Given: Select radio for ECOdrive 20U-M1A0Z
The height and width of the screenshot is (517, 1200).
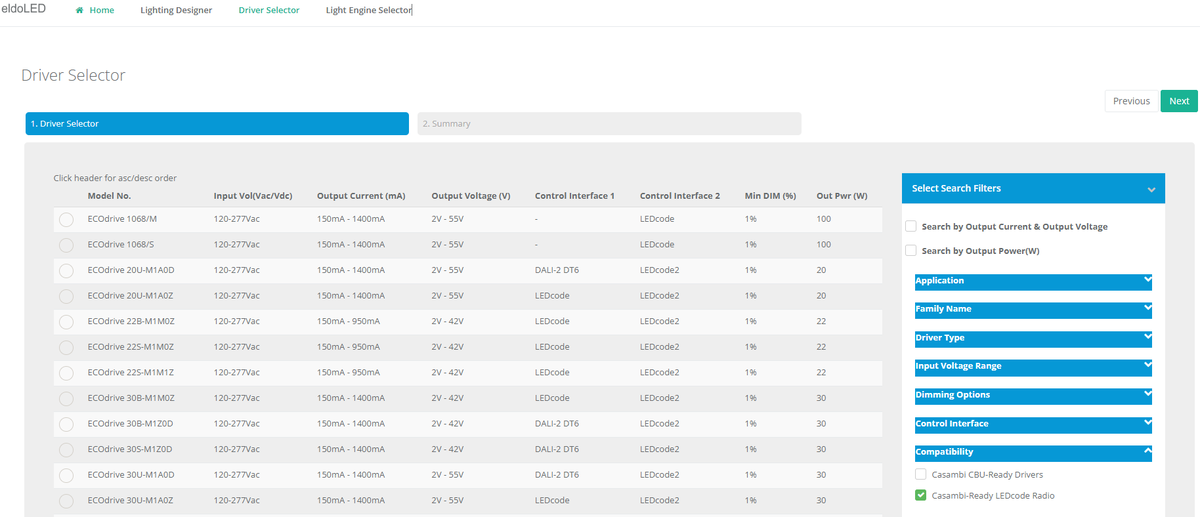Looking at the screenshot, I should (66, 296).
